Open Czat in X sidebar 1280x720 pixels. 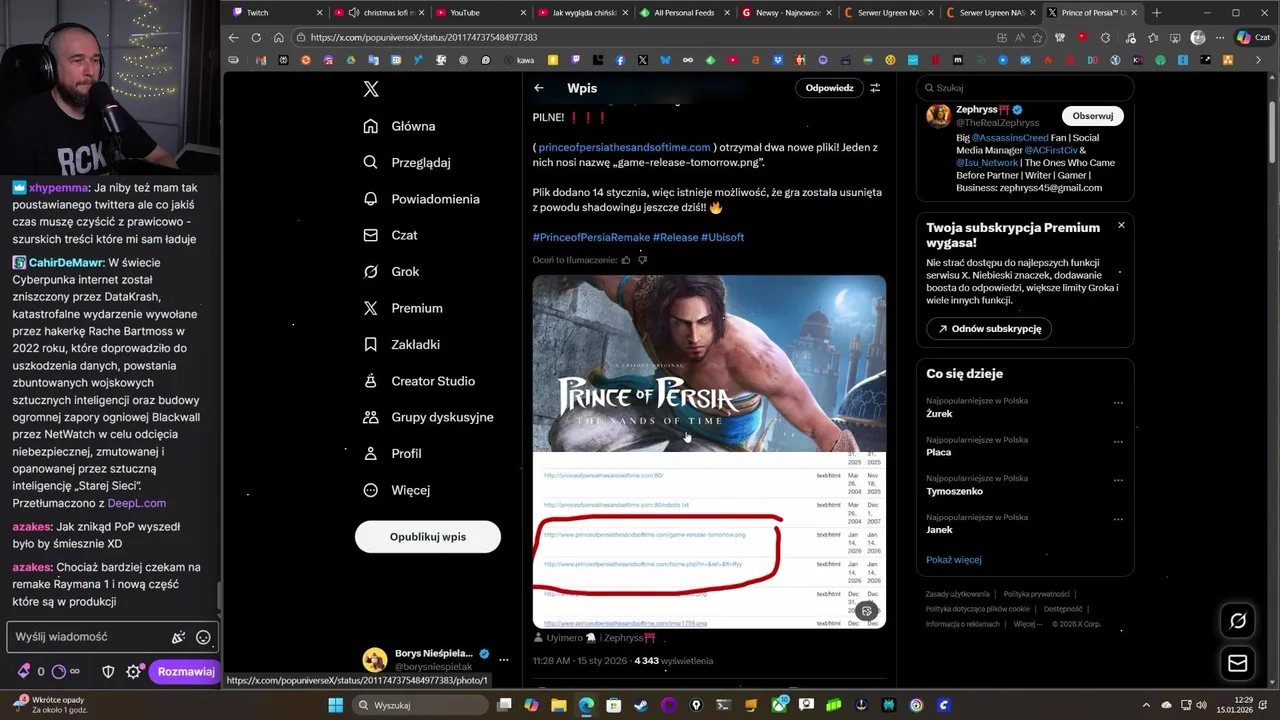[x=391, y=235]
